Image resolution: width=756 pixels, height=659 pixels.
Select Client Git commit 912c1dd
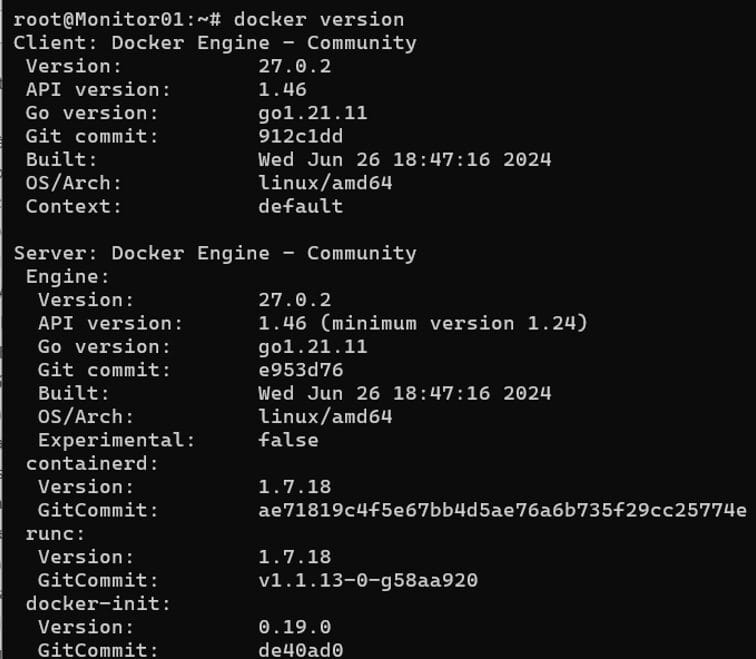[300, 136]
